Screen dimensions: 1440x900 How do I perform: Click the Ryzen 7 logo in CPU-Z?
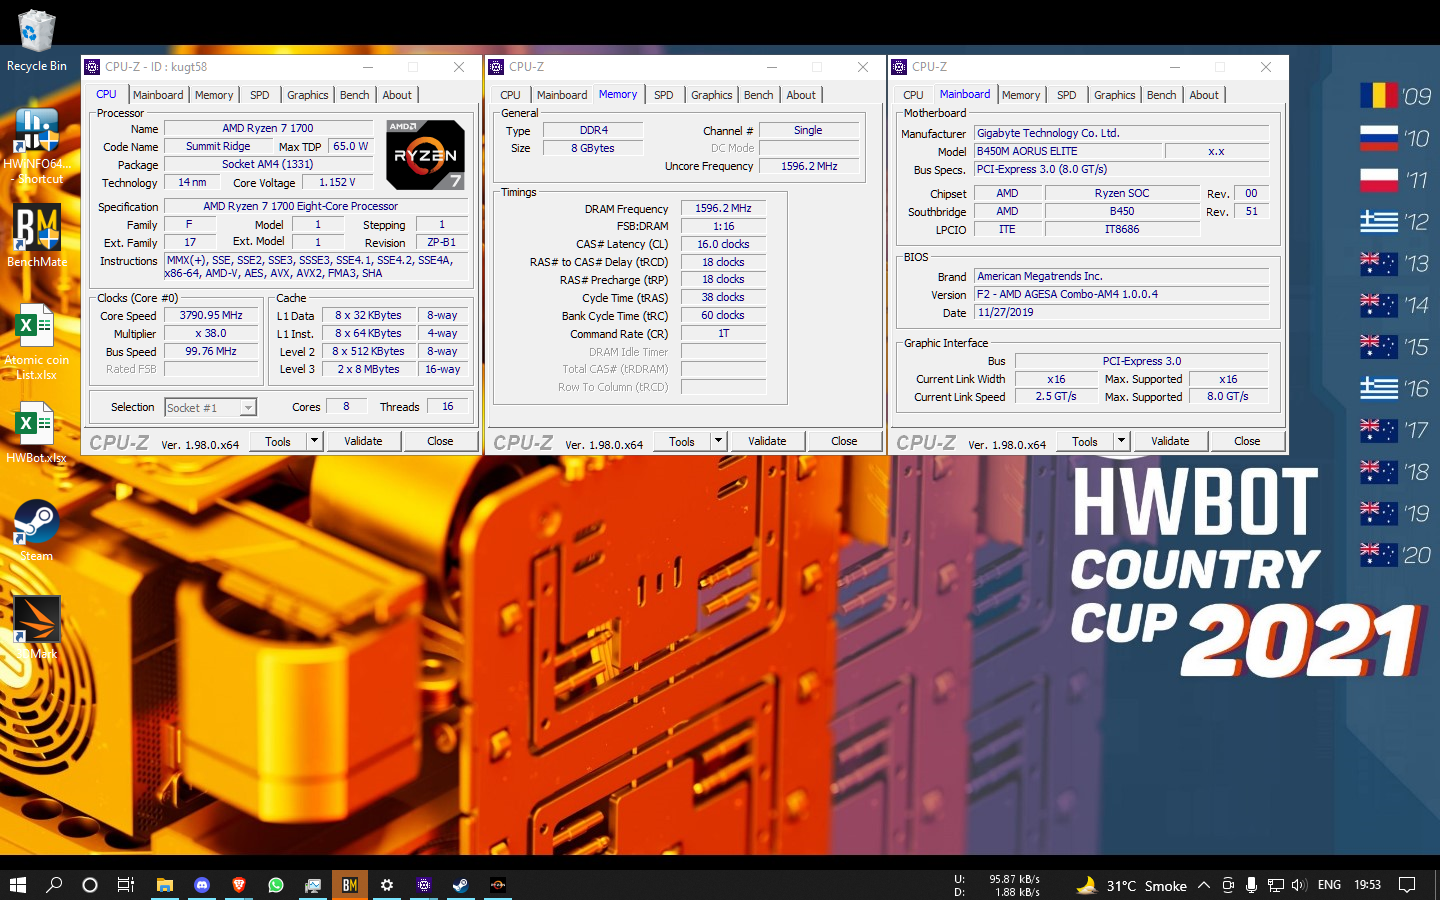pos(425,155)
